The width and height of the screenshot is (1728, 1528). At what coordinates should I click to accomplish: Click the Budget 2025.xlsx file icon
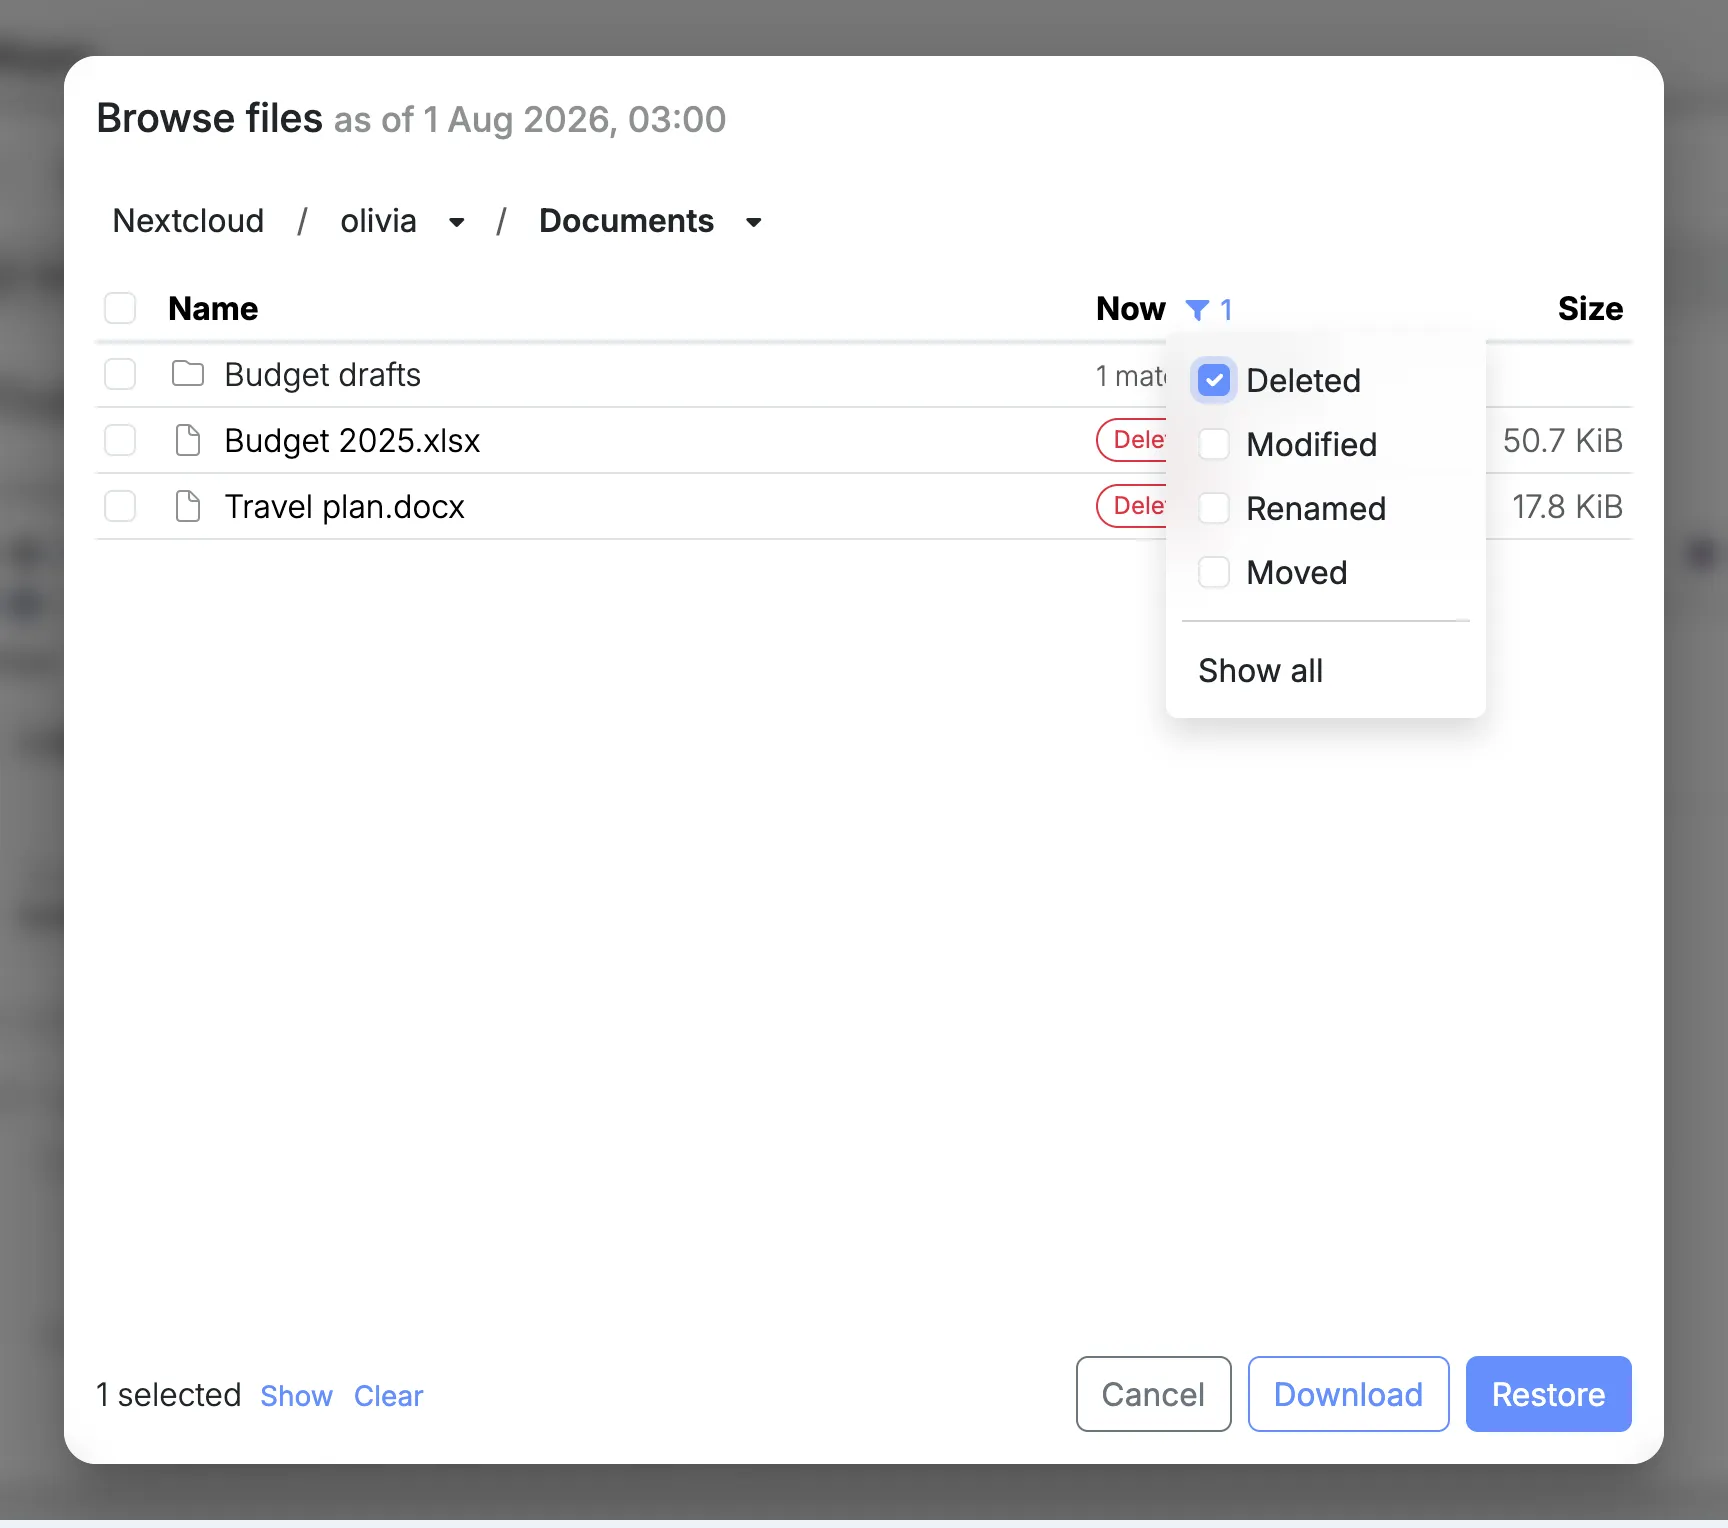(188, 440)
